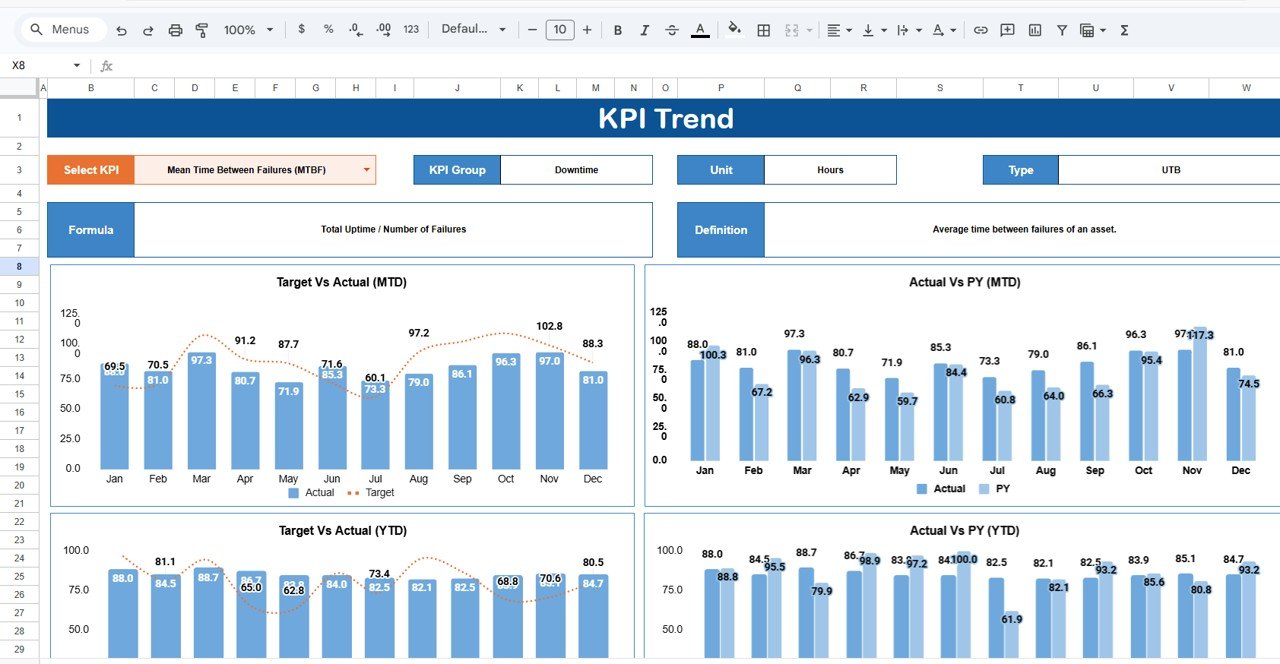Open the text color picker
This screenshot has width=1280, height=664.
(x=700, y=30)
